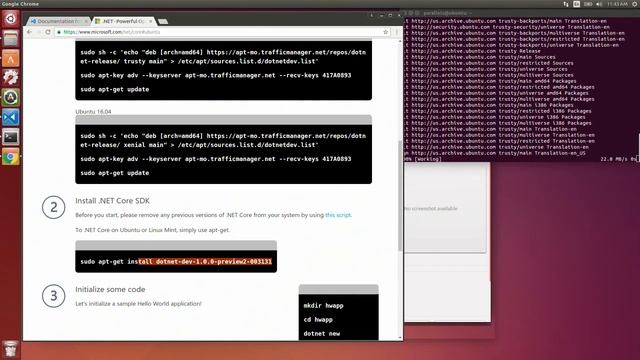Click the 'dotnet new' command line
This screenshot has width=640, height=360.
pyautogui.click(x=322, y=333)
